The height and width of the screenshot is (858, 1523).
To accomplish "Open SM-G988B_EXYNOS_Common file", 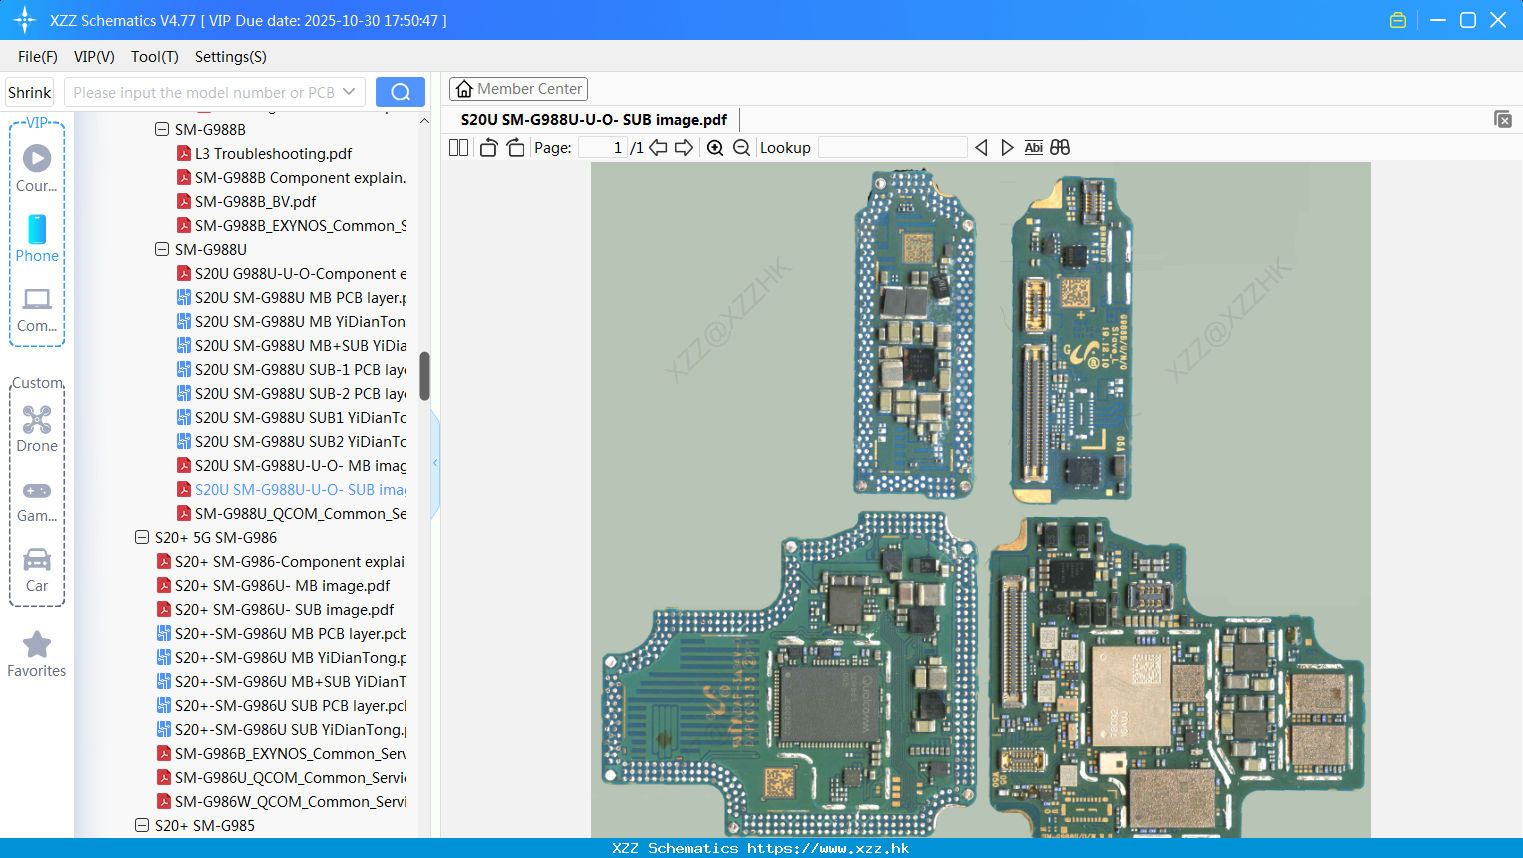I will click(300, 225).
